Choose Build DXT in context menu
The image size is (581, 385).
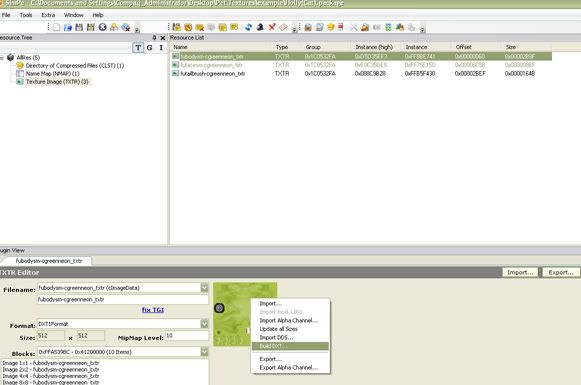coord(290,346)
